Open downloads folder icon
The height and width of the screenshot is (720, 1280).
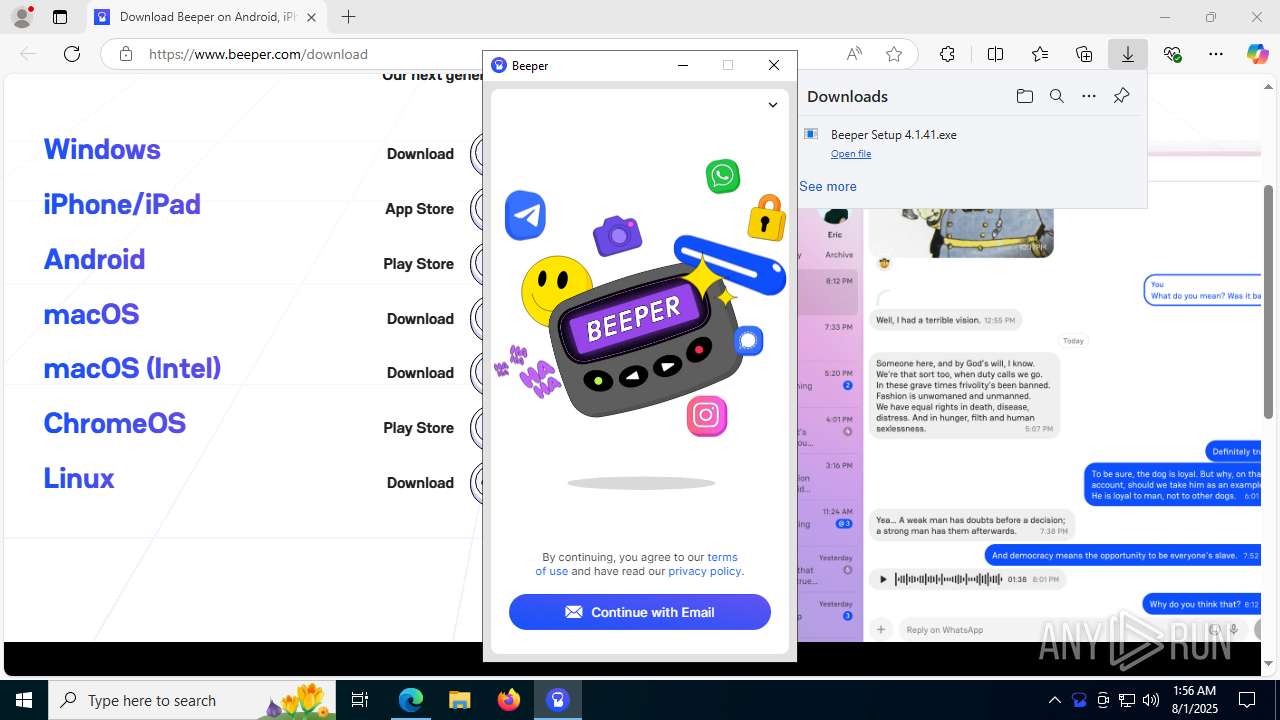pos(1024,96)
